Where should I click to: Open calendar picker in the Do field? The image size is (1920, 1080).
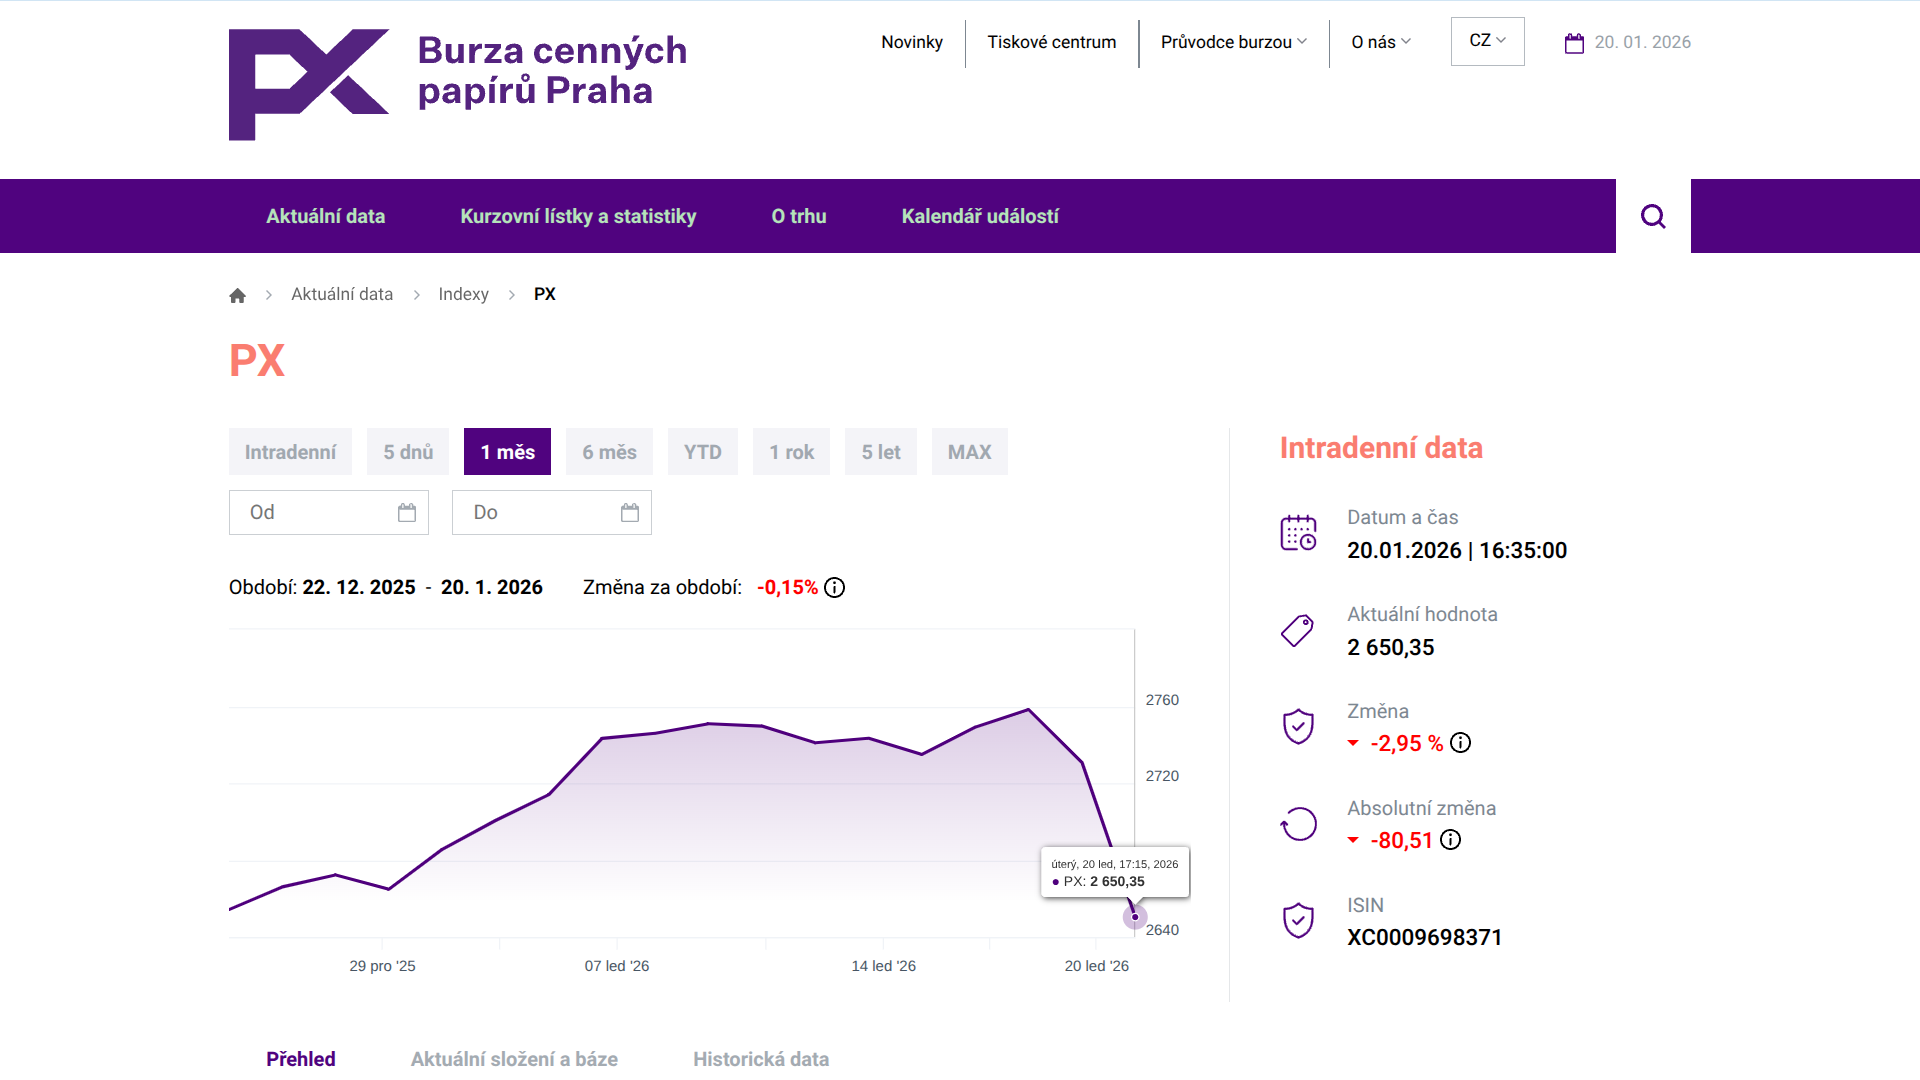tap(630, 513)
